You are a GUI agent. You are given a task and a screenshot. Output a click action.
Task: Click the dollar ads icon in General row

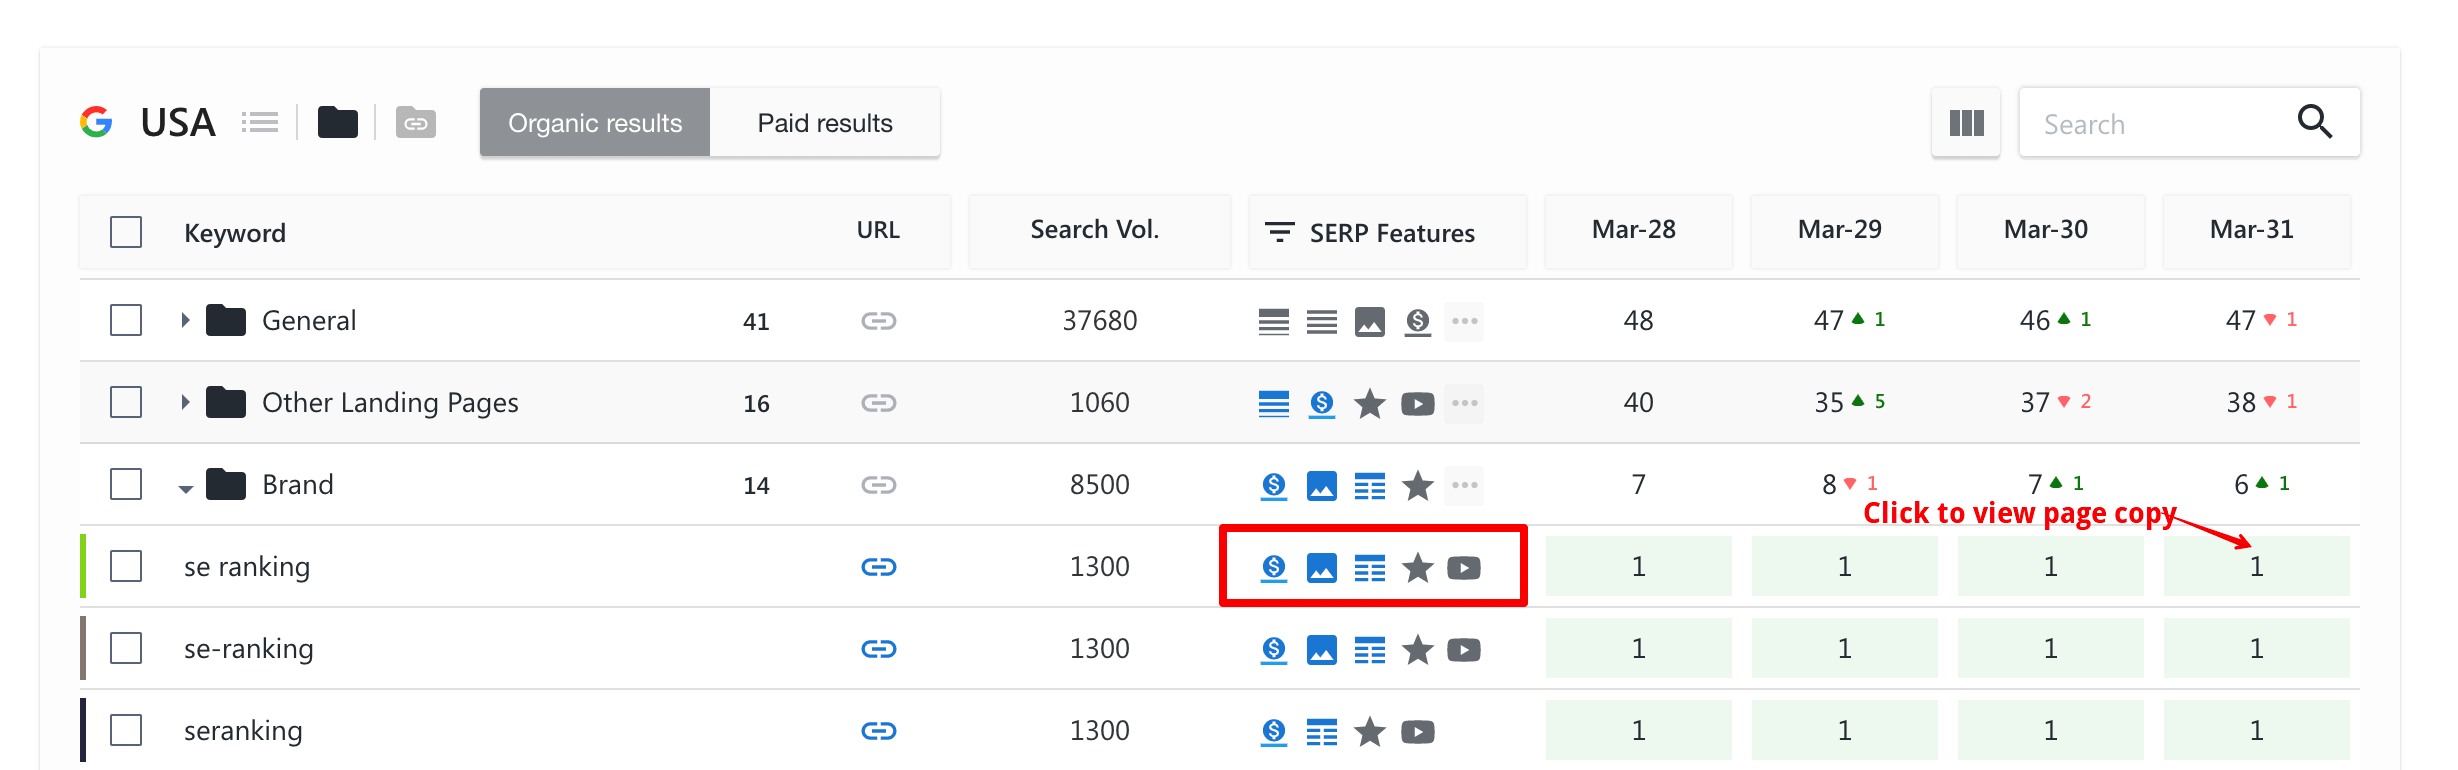pos(1417,322)
